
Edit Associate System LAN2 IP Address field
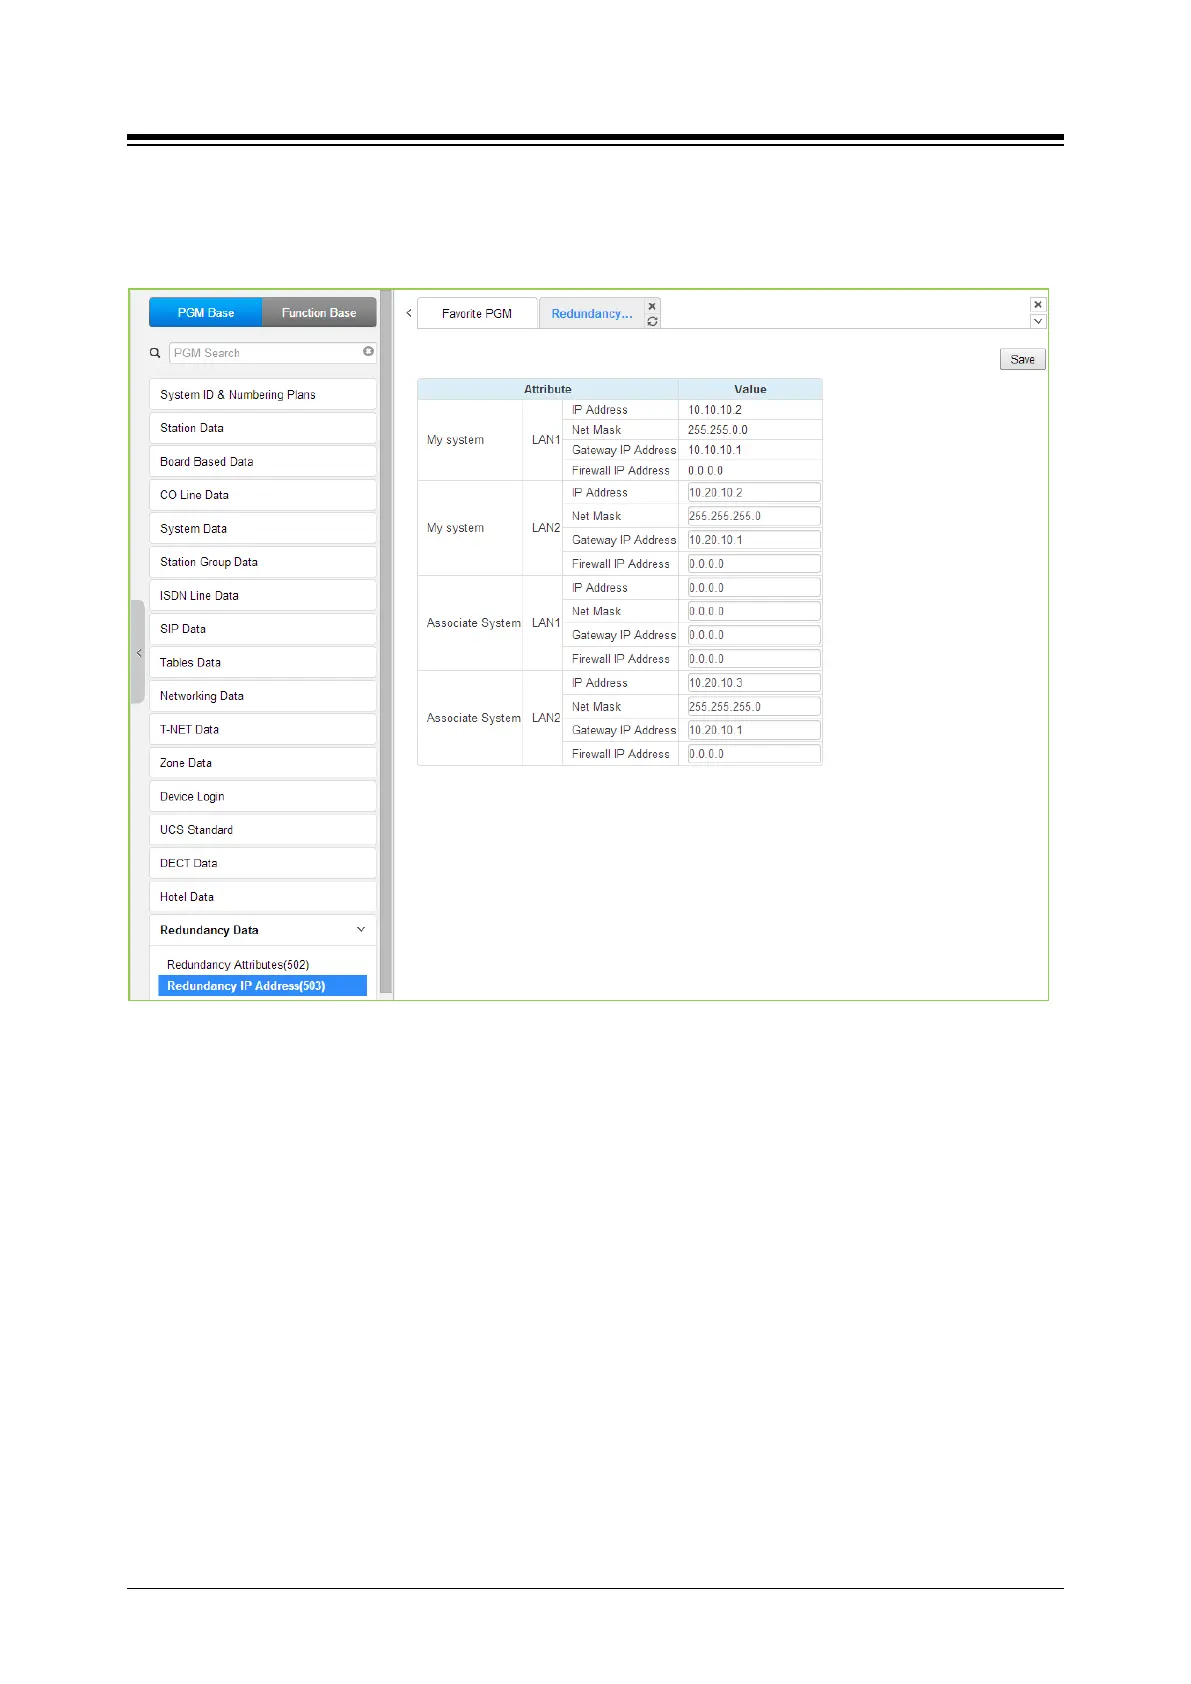coord(754,683)
